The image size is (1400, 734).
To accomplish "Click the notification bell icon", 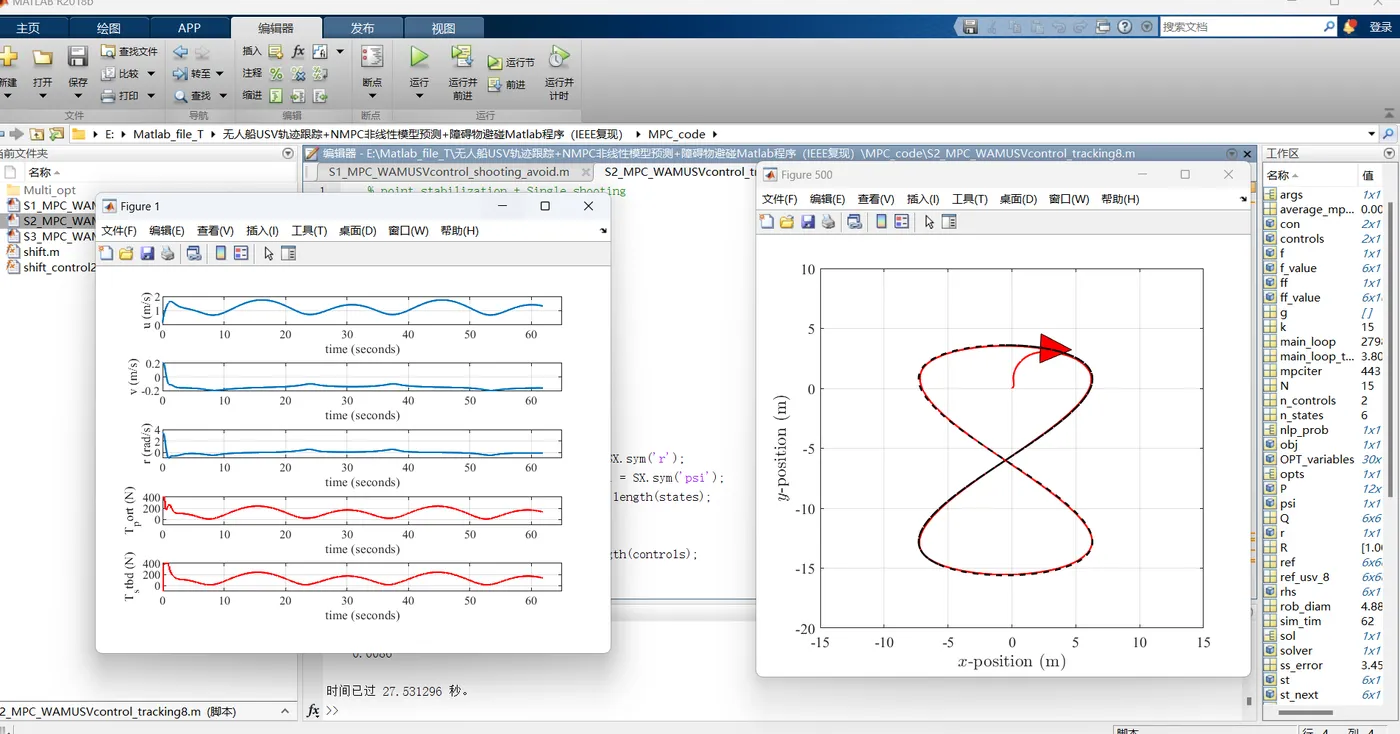I will coord(1350,27).
